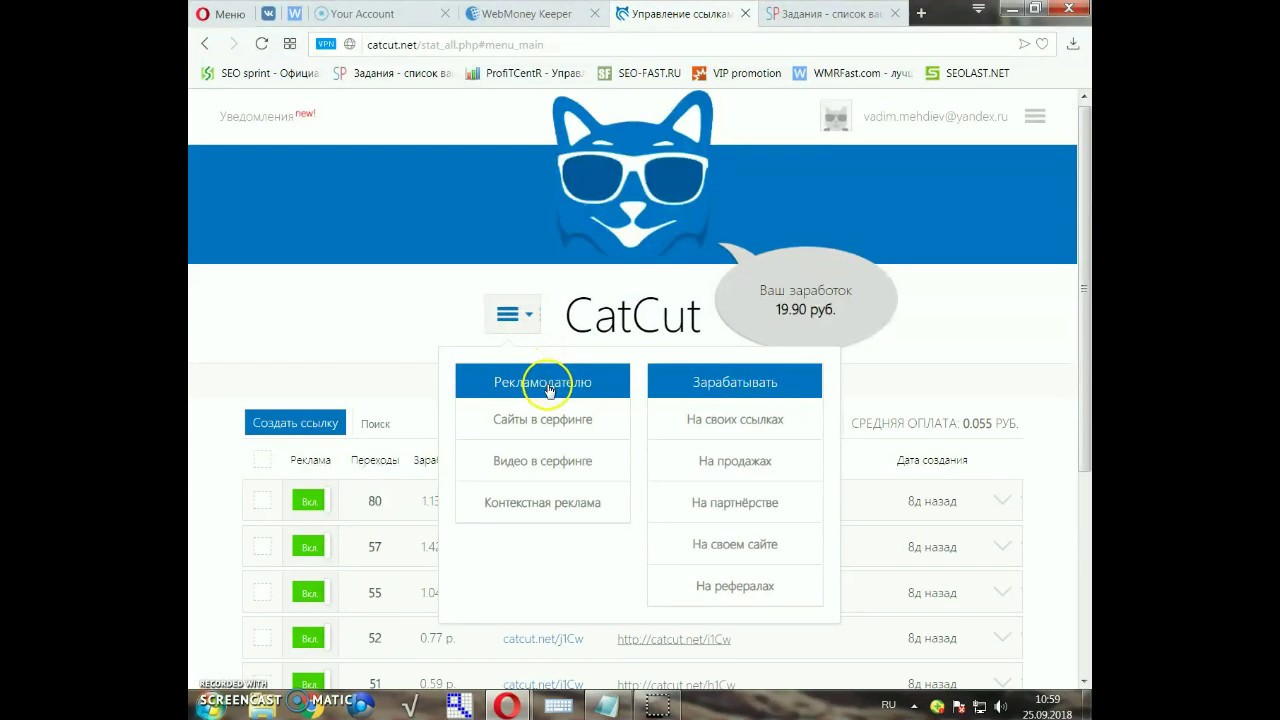Tick the checkbox in the 52 переходы row
Image resolution: width=1280 pixels, height=720 pixels.
pos(262,637)
